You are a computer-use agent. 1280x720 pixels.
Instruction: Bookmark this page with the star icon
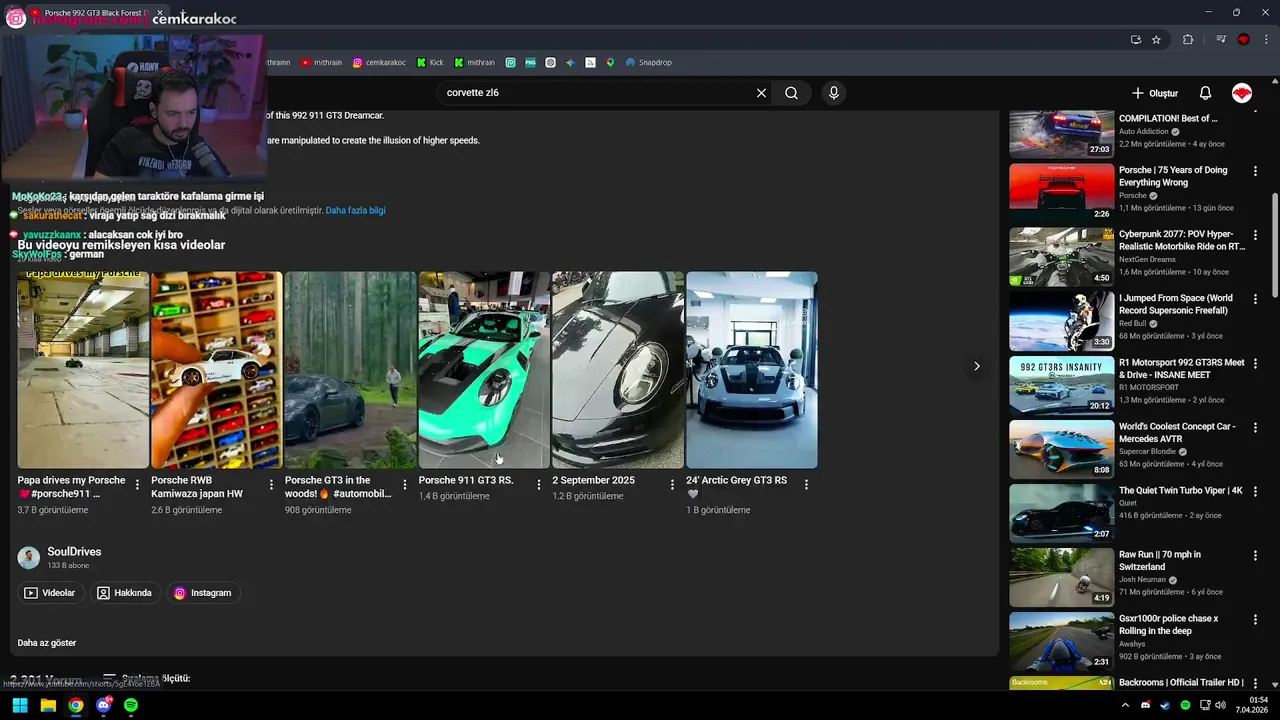point(1156,39)
